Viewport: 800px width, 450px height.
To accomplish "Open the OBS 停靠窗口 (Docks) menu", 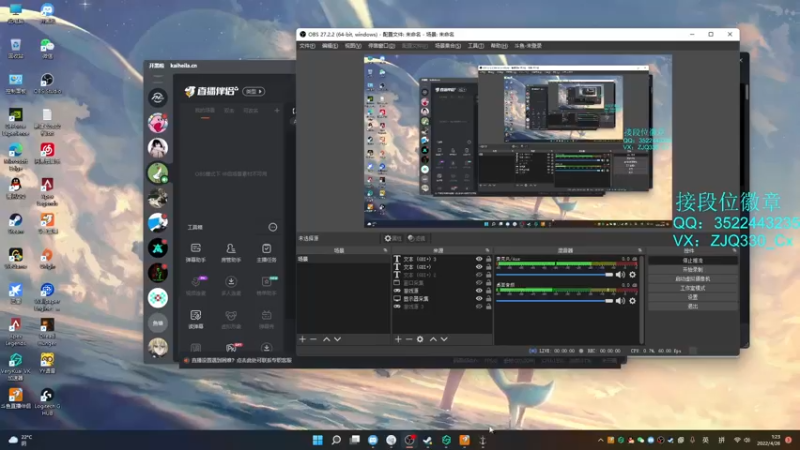I will (381, 46).
